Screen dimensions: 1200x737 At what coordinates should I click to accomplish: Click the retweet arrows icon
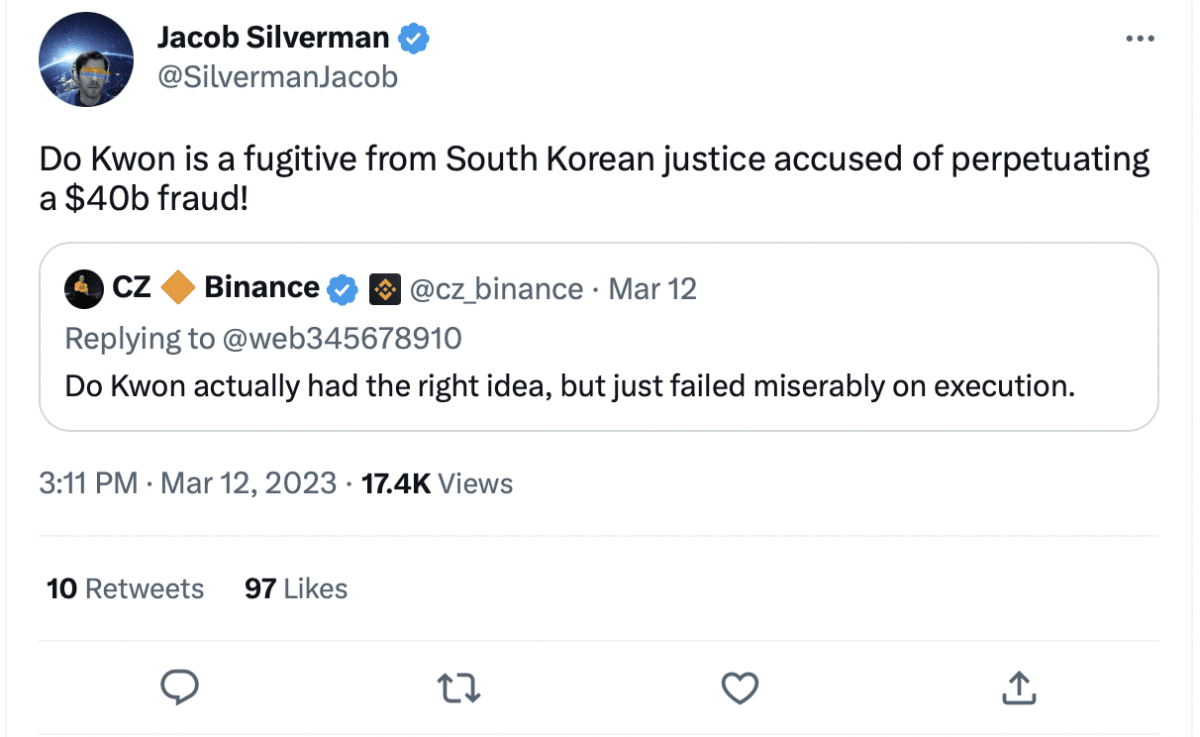[x=459, y=687]
